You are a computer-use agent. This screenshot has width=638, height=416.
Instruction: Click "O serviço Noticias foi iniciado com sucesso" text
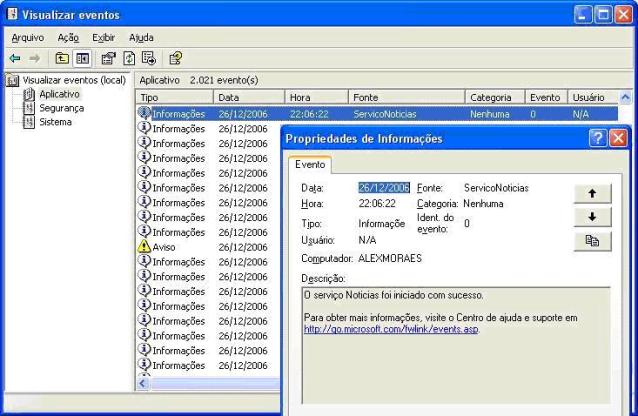393,295
